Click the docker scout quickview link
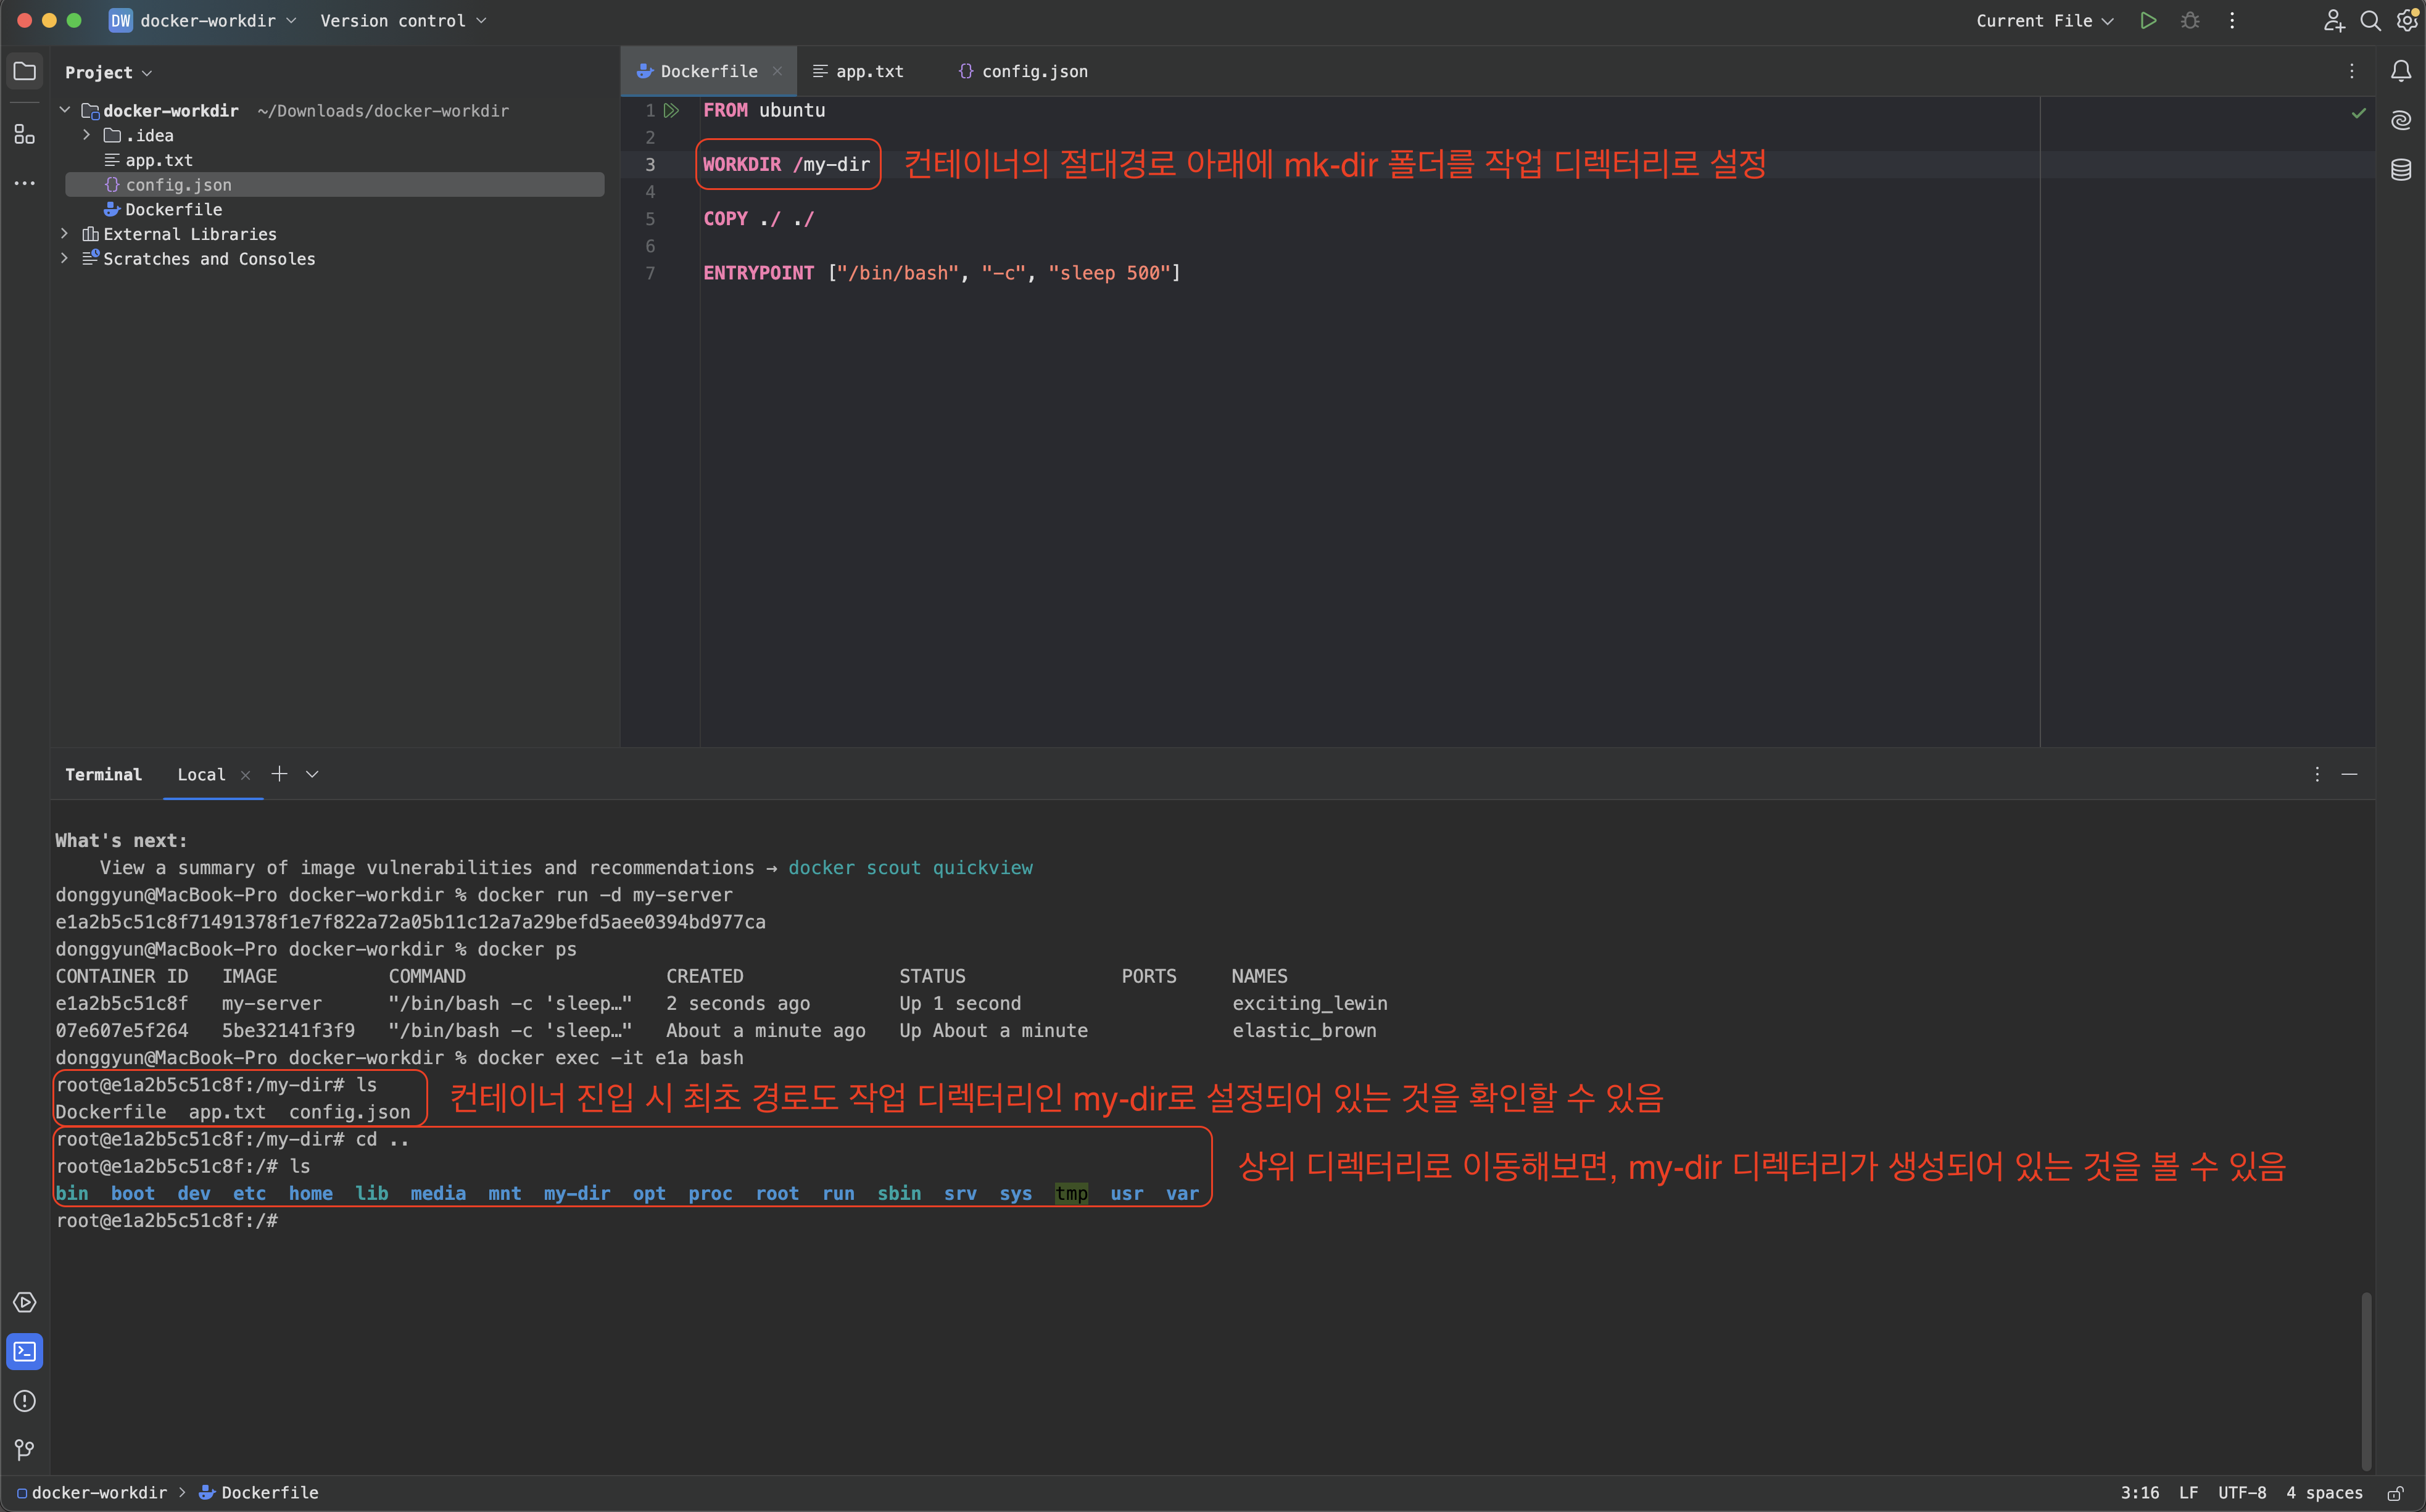The width and height of the screenshot is (2426, 1512). [910, 868]
